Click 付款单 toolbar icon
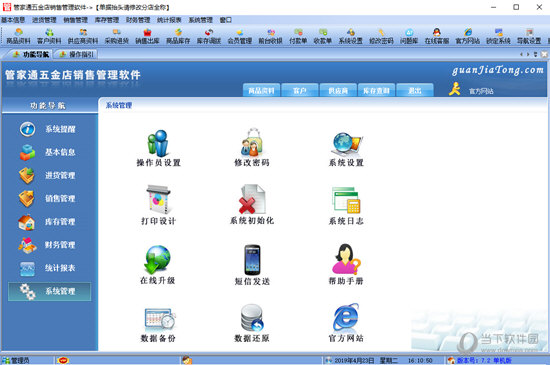Viewport: 550px width, 365px height. (298, 37)
